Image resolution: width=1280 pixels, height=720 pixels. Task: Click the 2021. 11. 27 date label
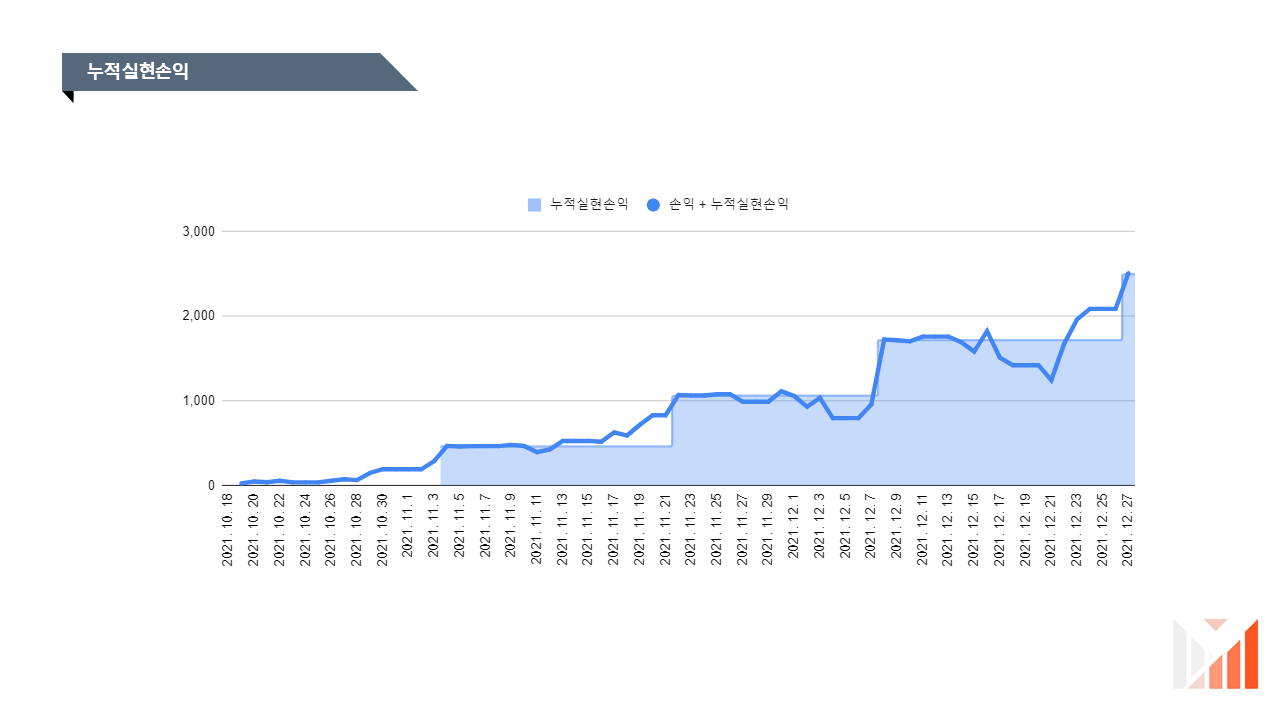click(x=743, y=530)
